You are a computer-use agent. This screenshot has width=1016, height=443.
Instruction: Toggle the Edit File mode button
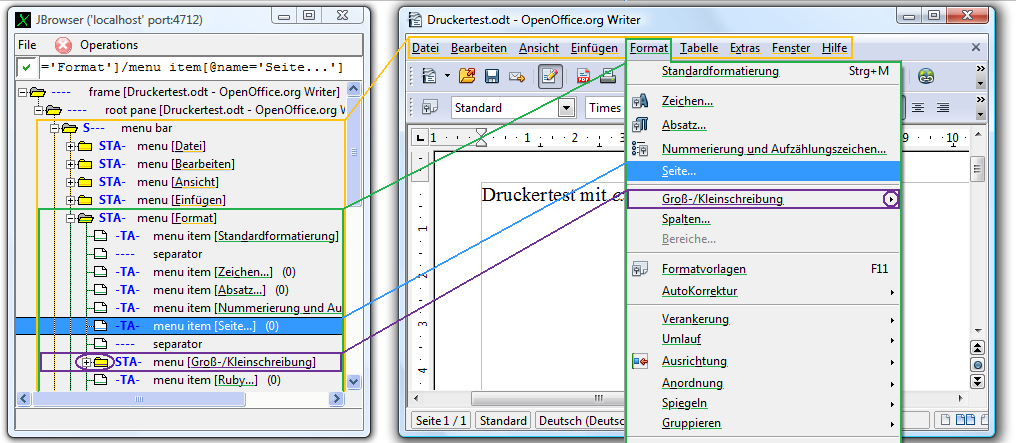549,76
